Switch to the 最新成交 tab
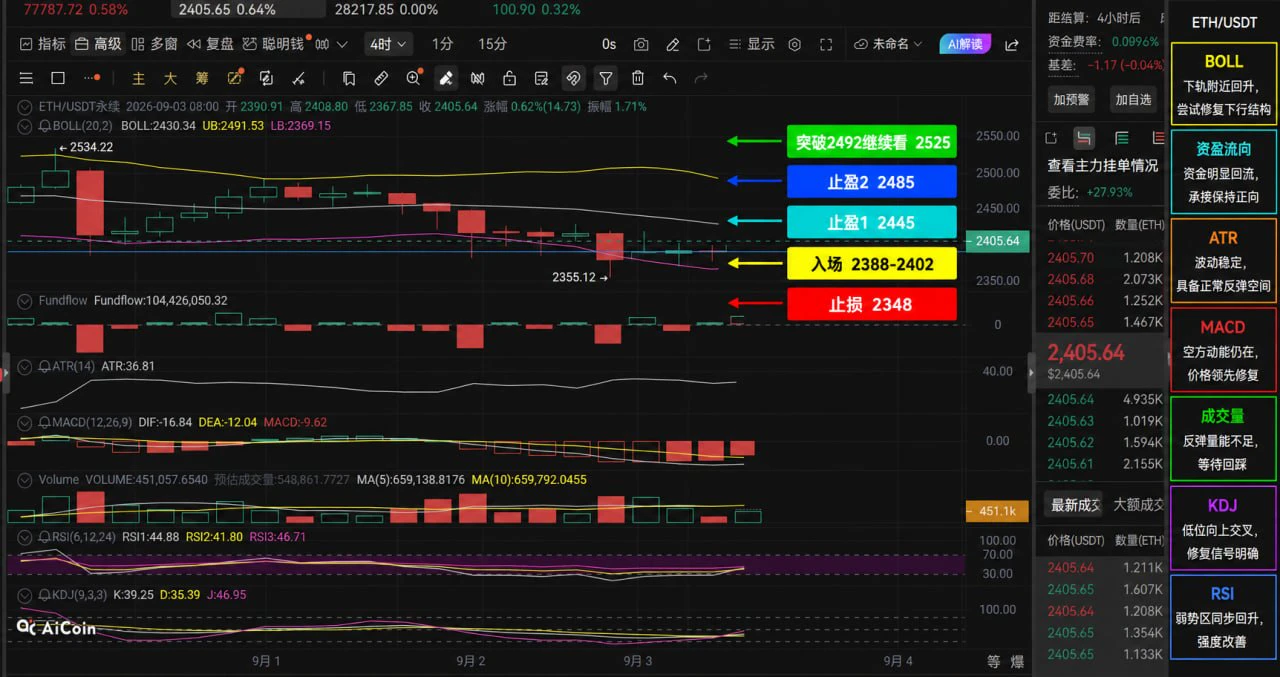 coord(1075,505)
